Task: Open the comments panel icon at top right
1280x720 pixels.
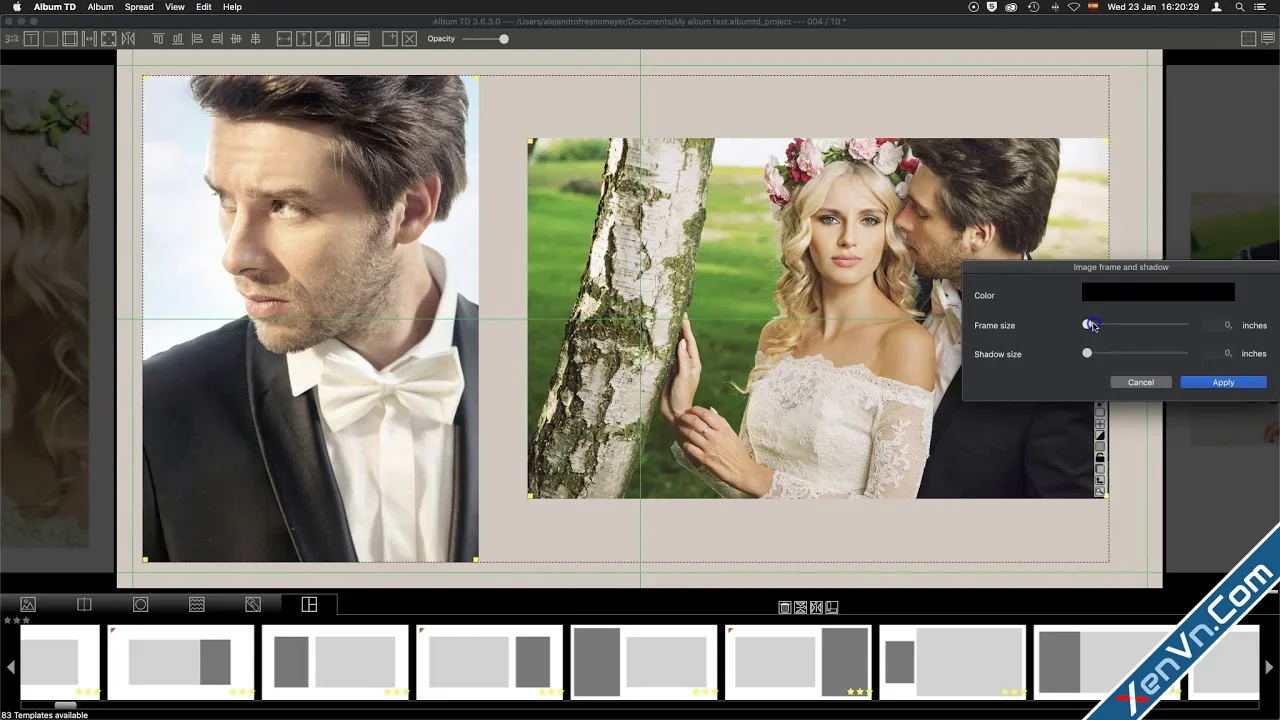Action: 1268,39
